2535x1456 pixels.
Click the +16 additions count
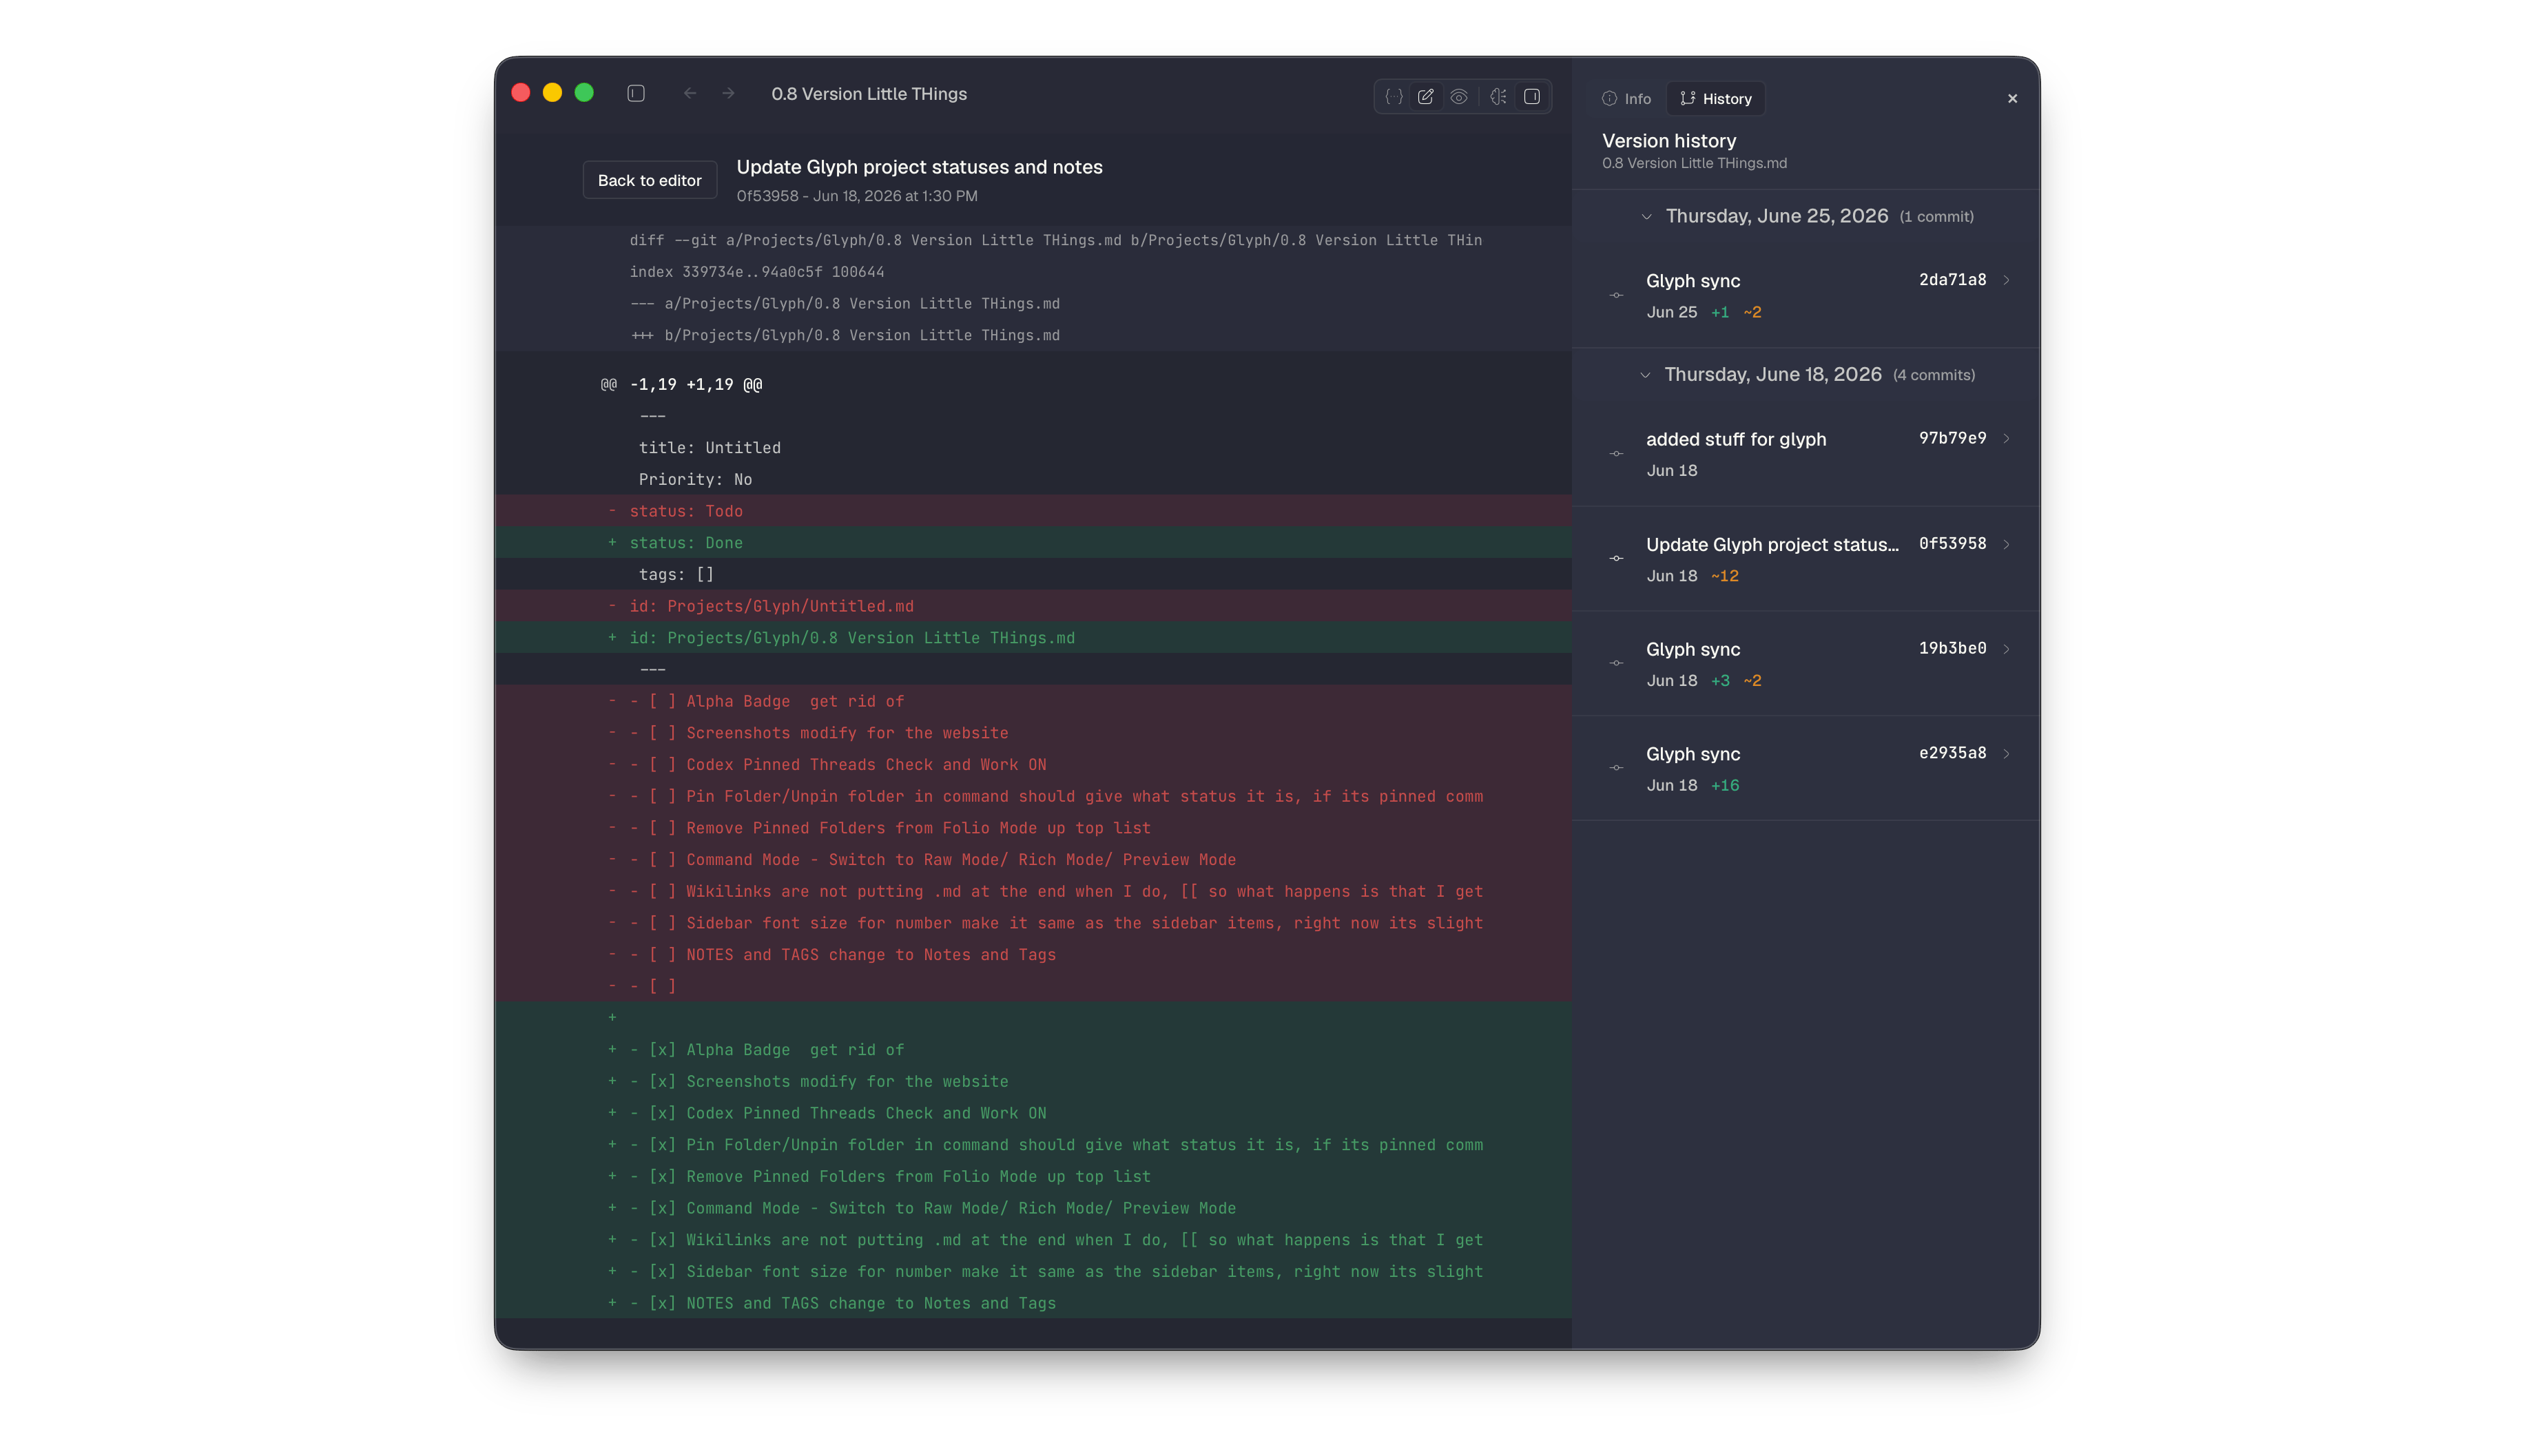1725,786
